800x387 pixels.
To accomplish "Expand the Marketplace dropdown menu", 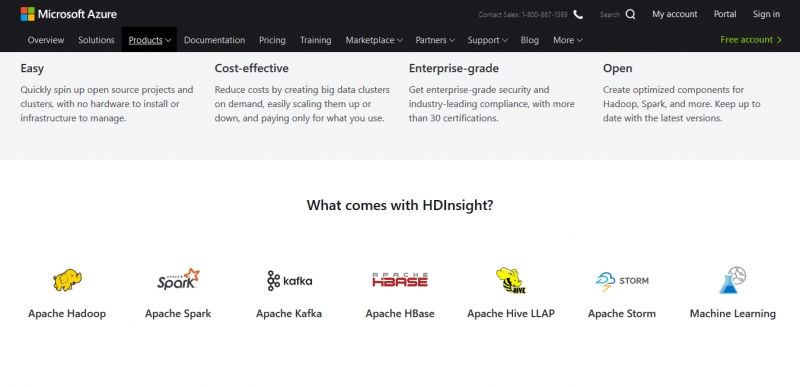I will (374, 40).
